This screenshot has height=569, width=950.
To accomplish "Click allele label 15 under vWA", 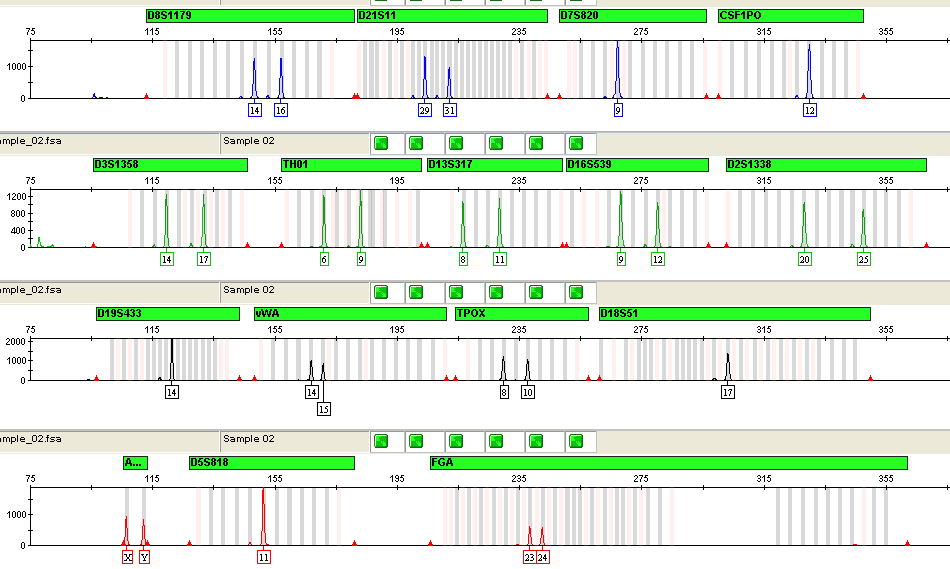I will point(323,409).
